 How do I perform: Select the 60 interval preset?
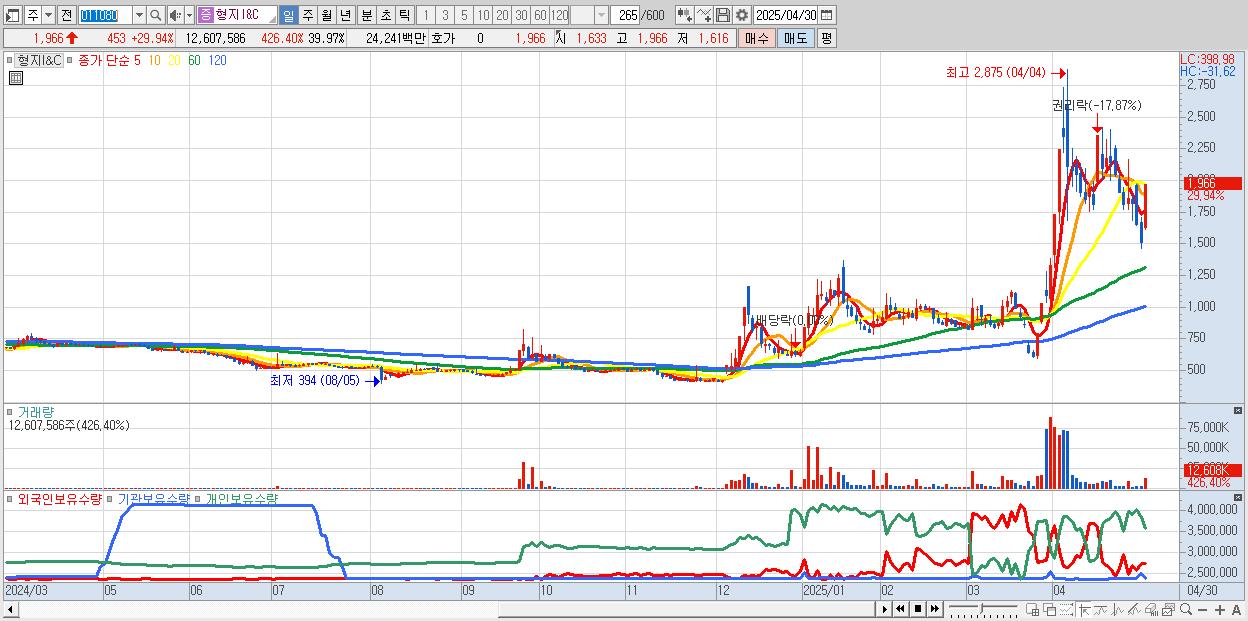[x=540, y=15]
